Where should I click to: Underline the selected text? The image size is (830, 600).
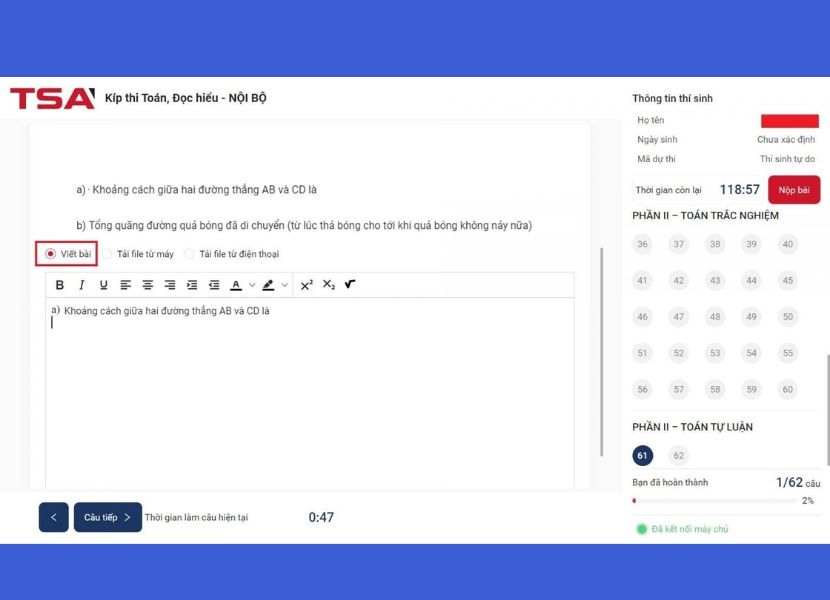coord(103,285)
